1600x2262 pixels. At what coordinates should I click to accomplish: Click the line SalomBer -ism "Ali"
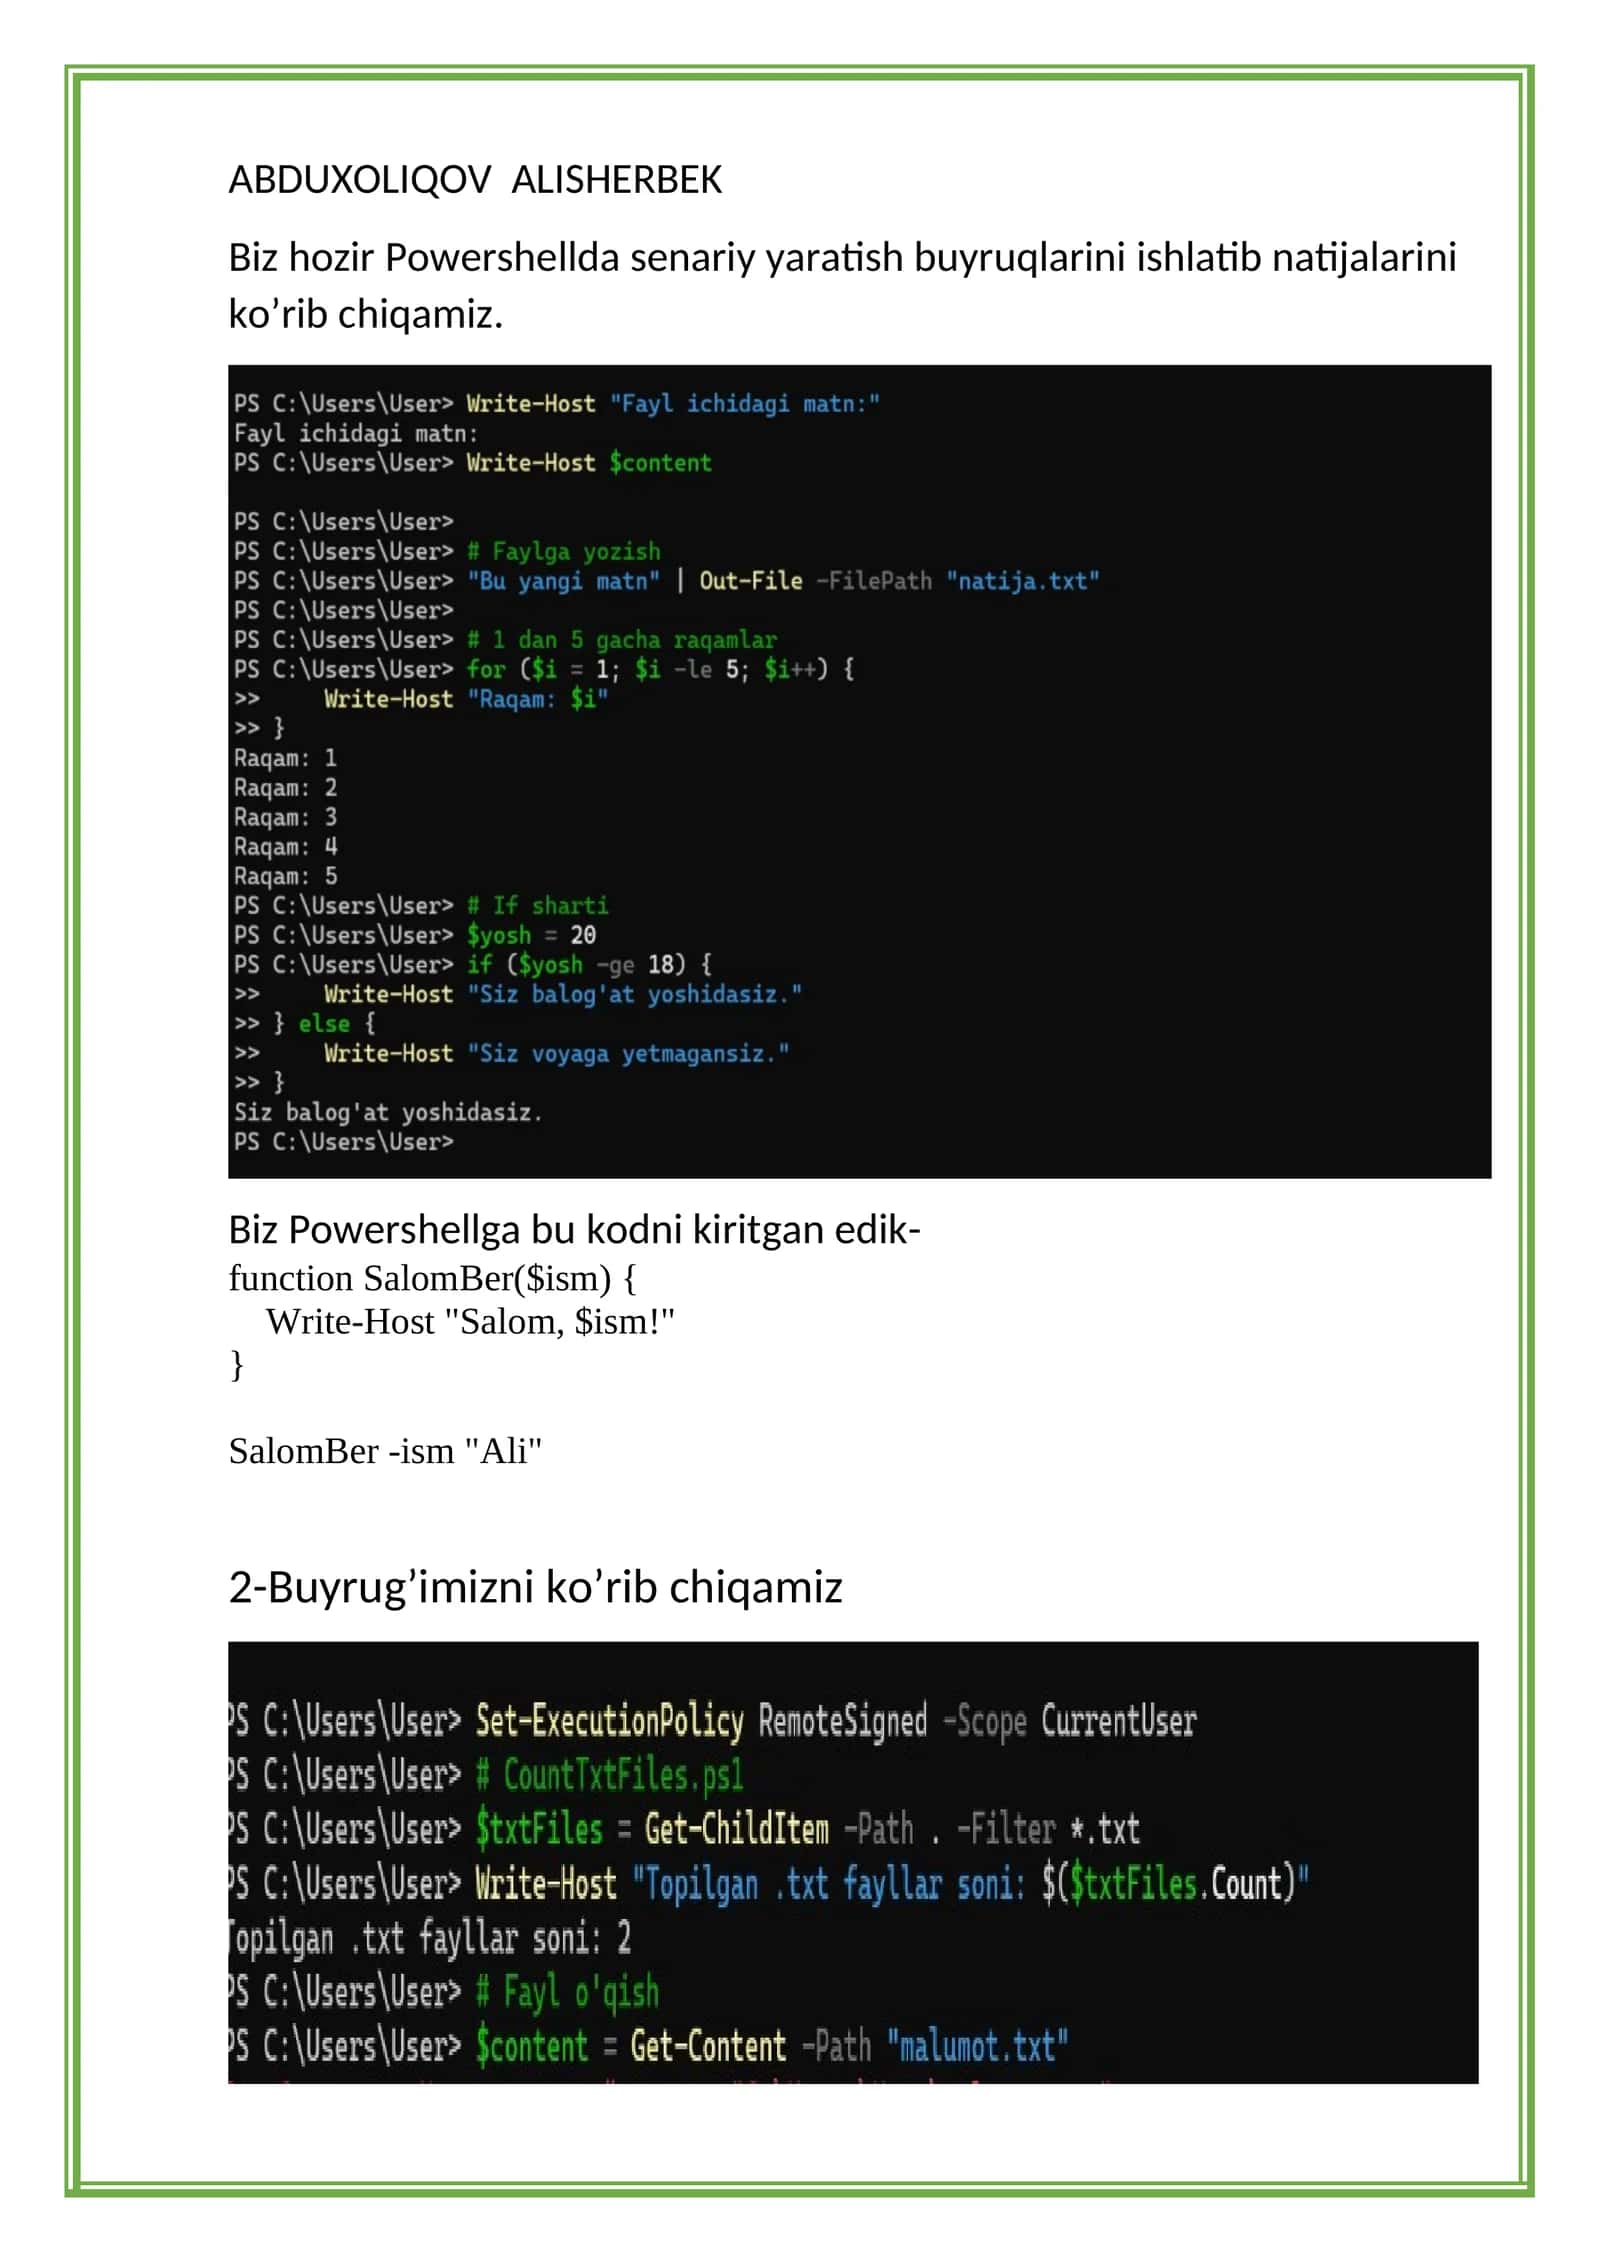click(385, 1451)
